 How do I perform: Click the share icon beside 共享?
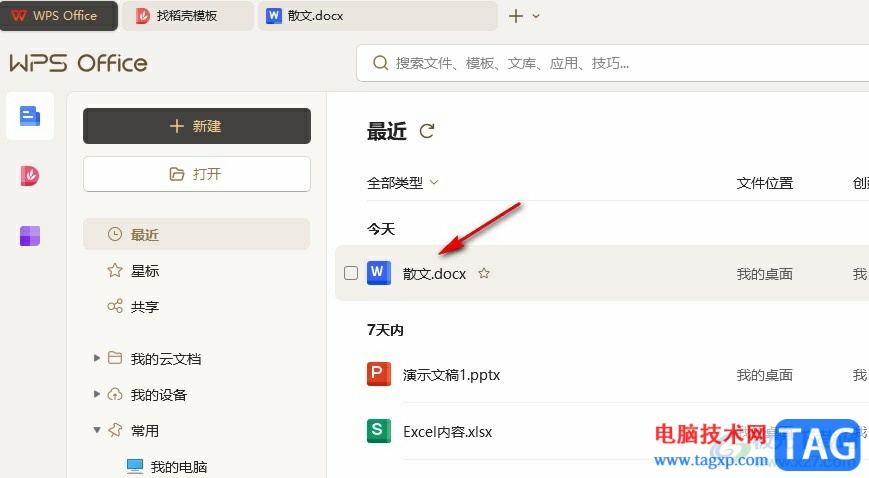[115, 306]
